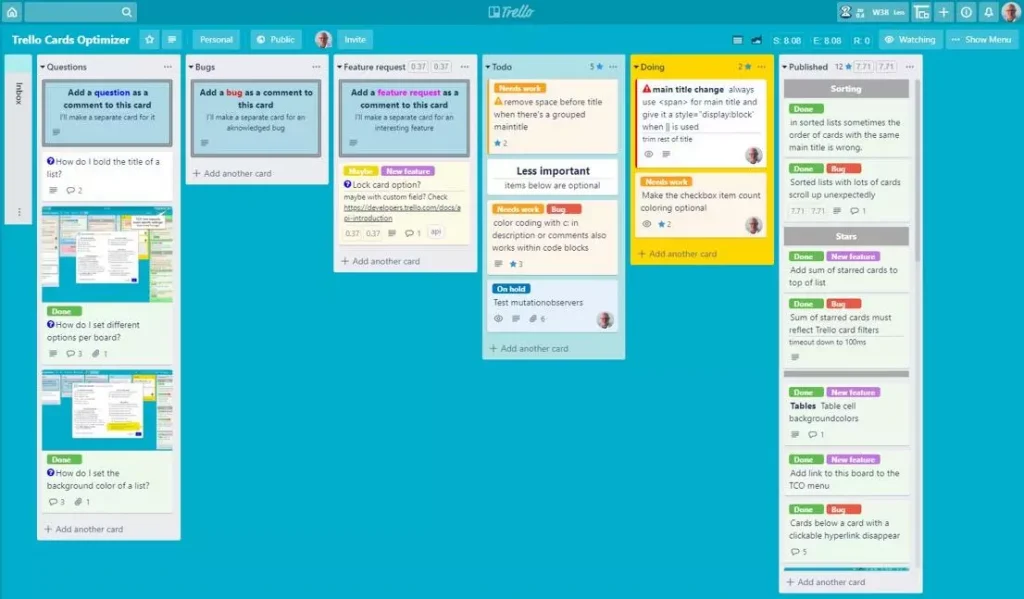The height and width of the screenshot is (599, 1024).
Task: Click the information icon in top bar
Action: point(966,12)
